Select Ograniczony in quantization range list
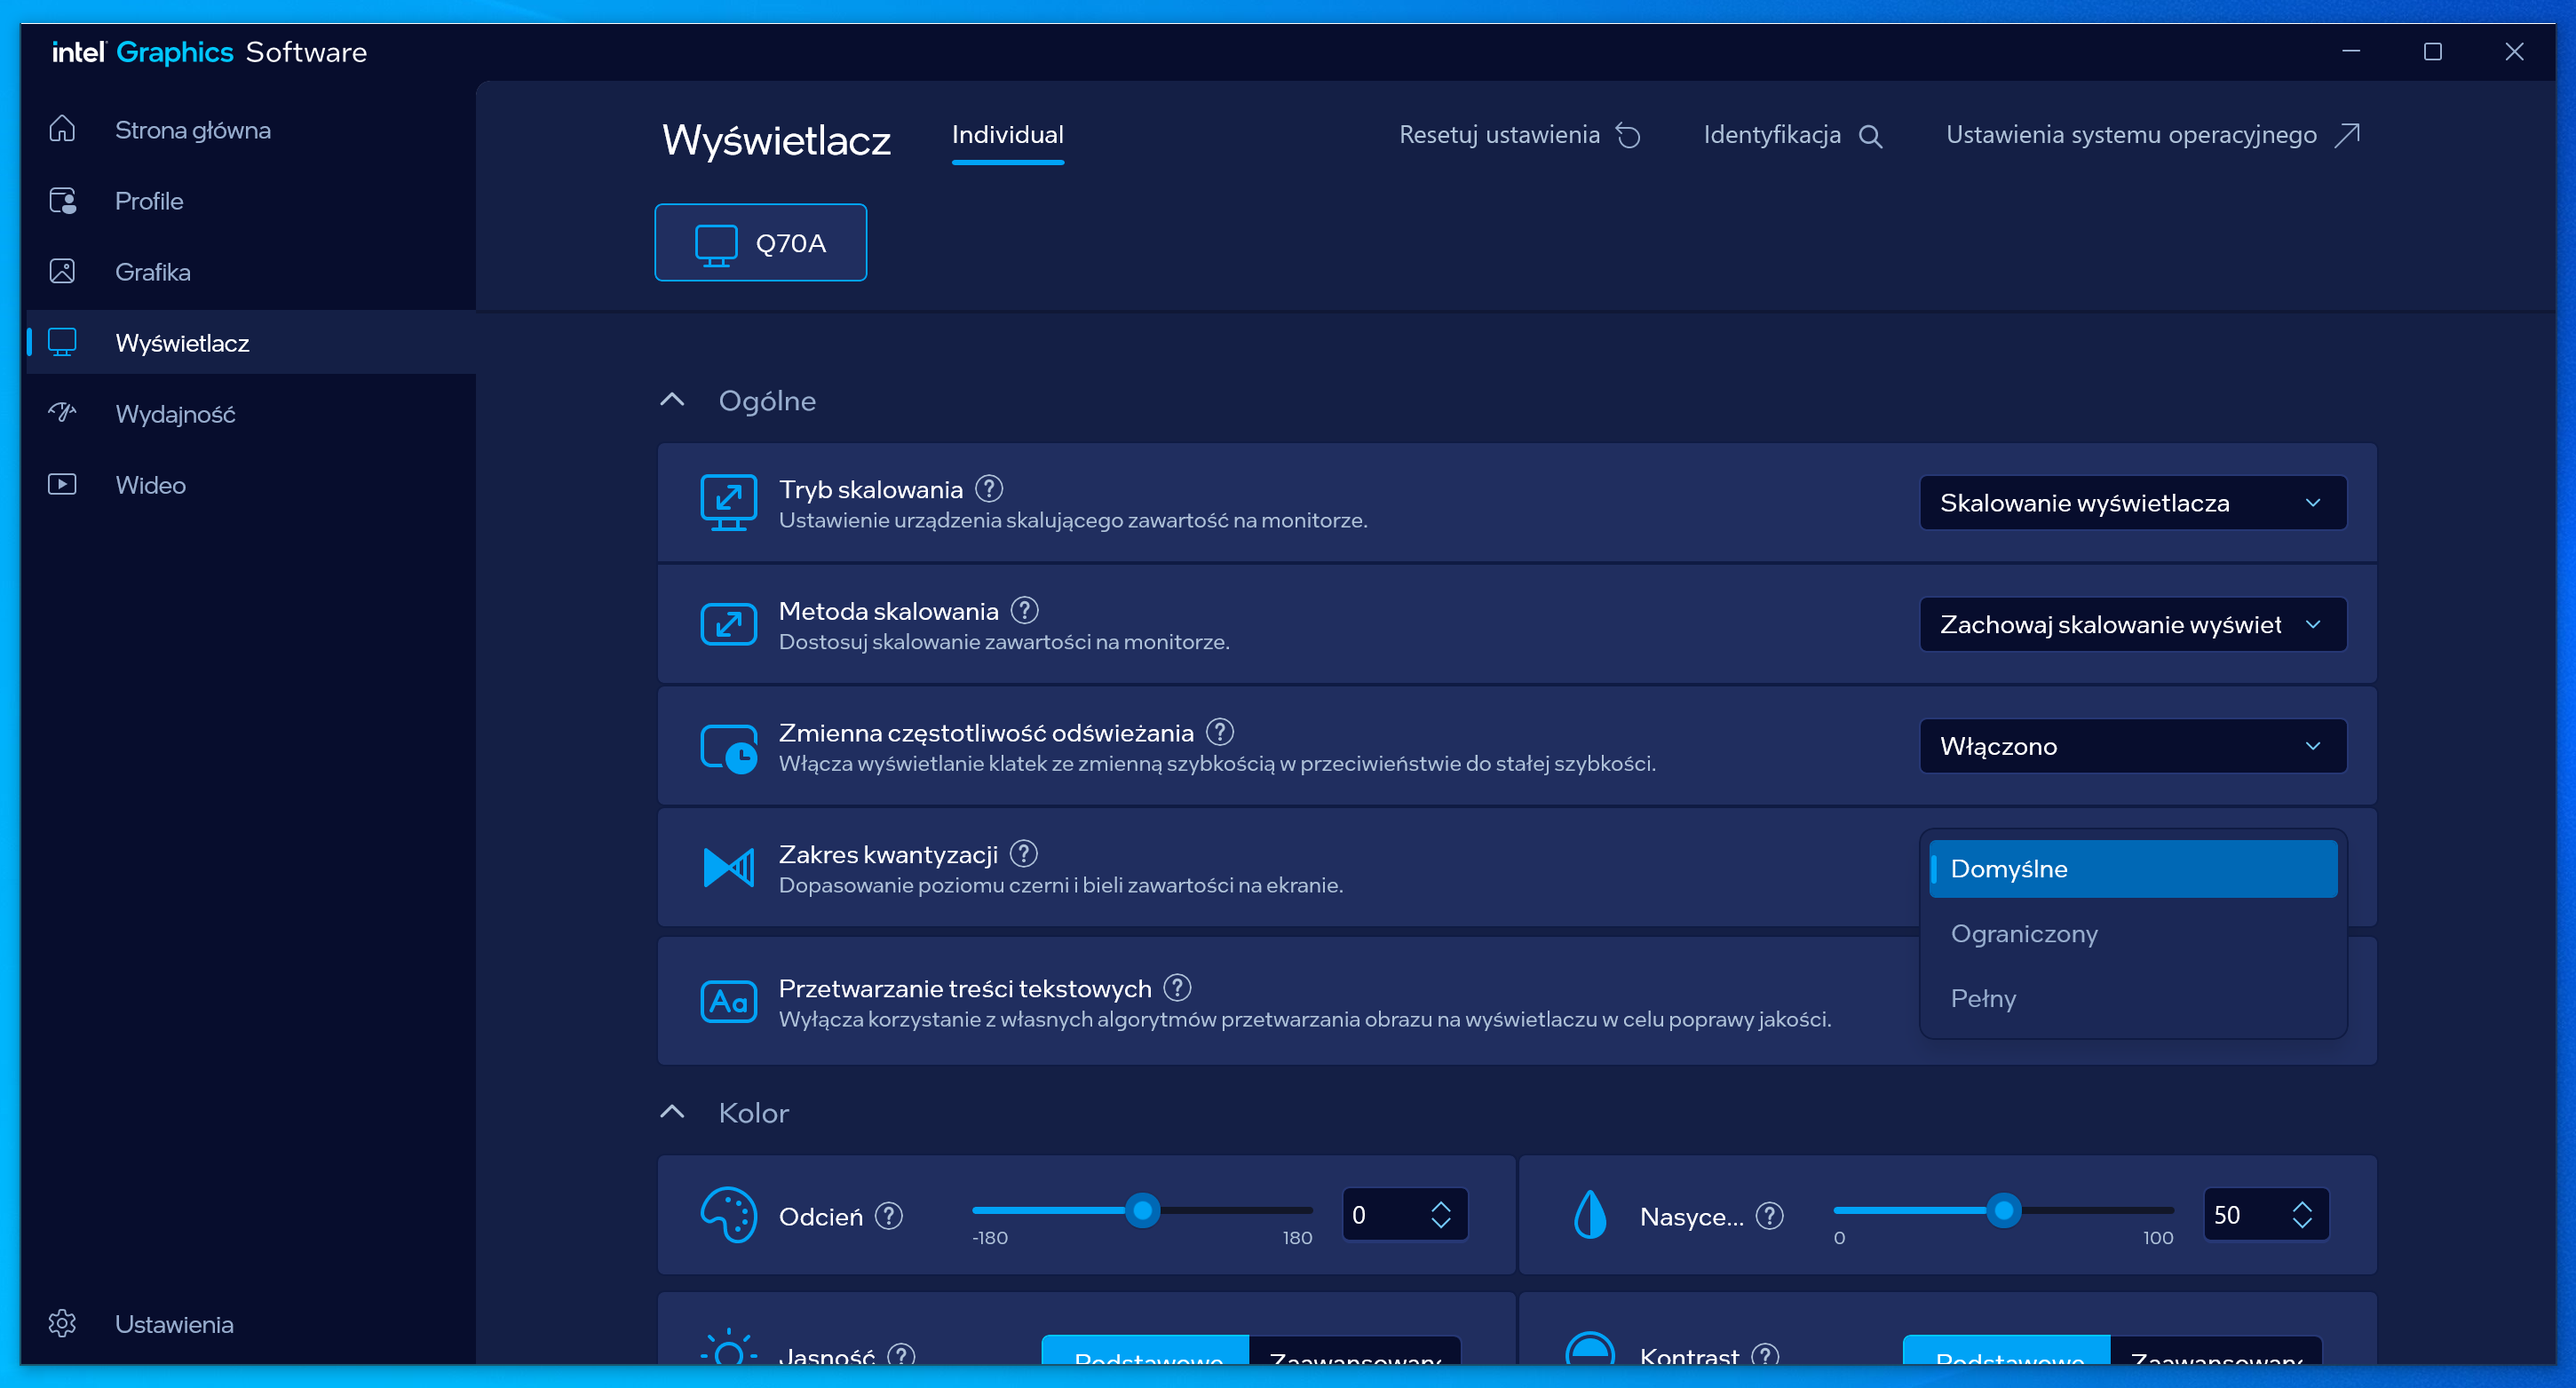The image size is (2576, 1388). point(2024,933)
